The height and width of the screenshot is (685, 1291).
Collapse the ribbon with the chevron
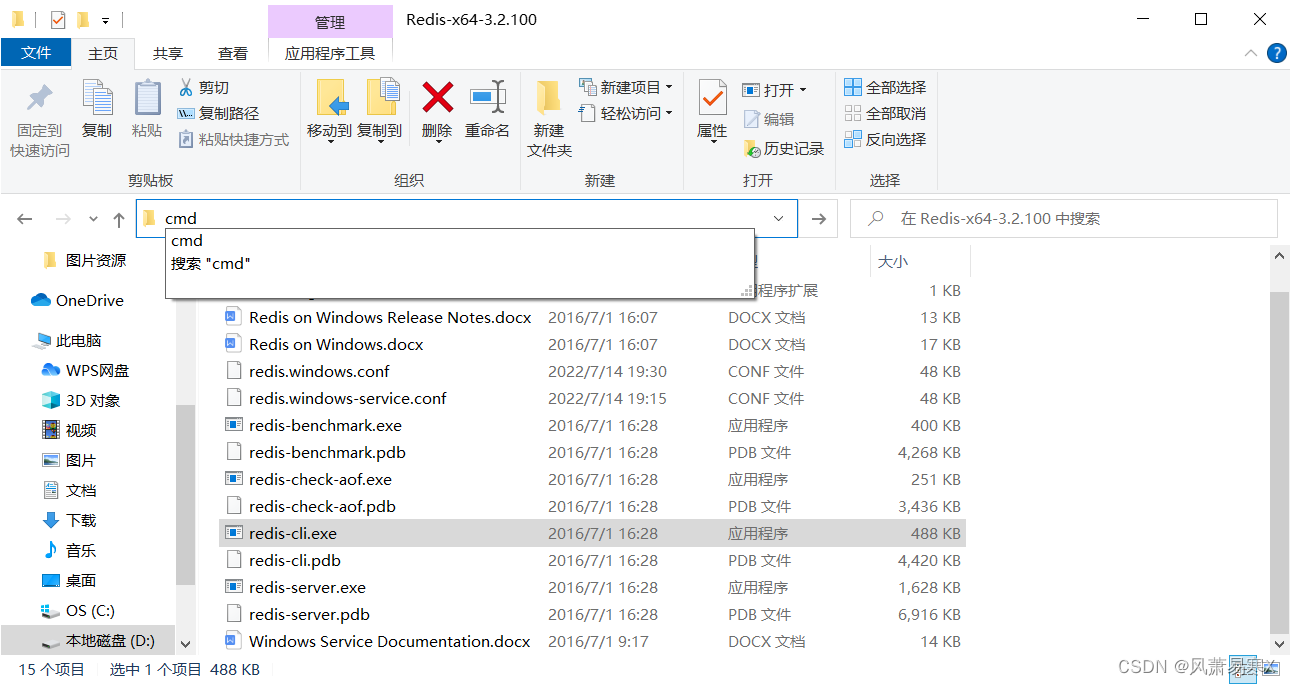[x=1251, y=53]
